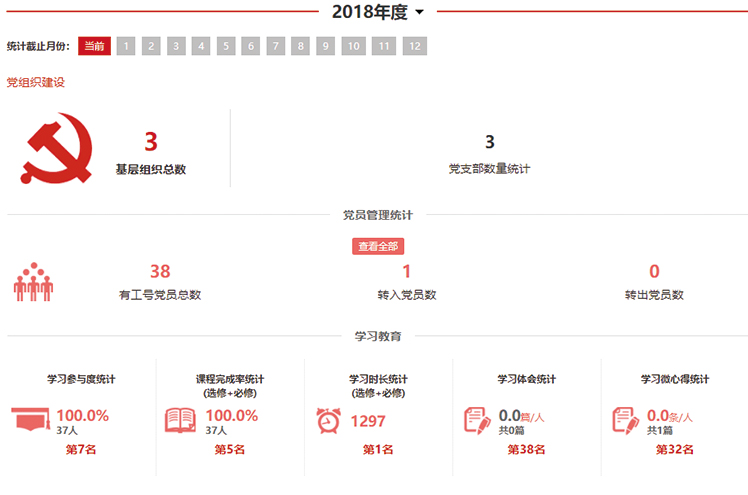The image size is (748, 495).
Task: Click the party members group icon
Action: (33, 282)
